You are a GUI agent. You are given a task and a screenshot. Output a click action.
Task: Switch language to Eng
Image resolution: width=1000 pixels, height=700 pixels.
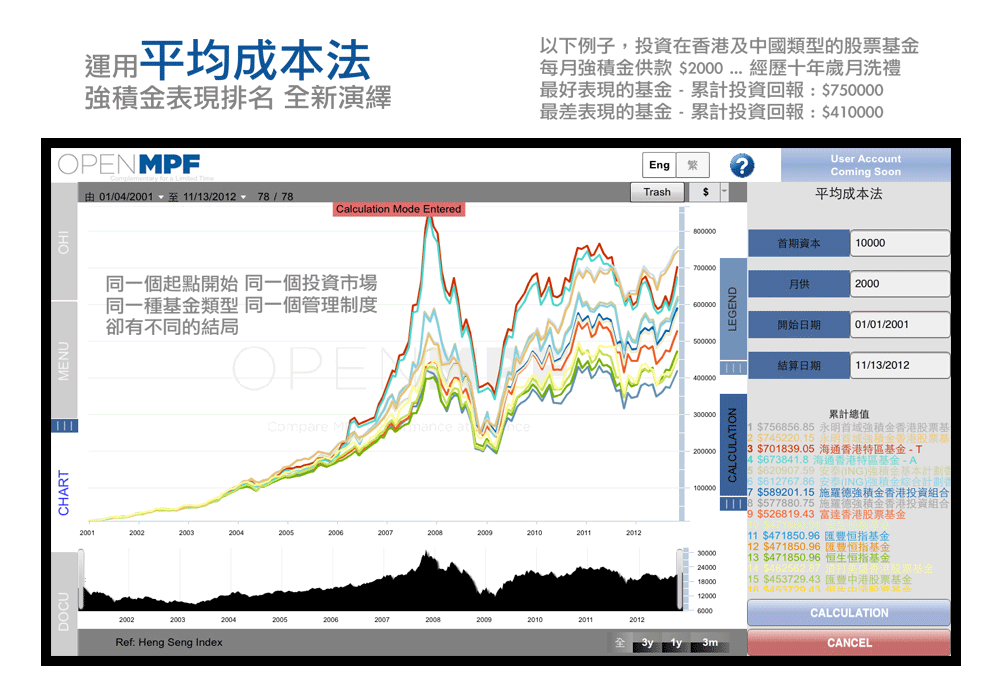pyautogui.click(x=659, y=165)
